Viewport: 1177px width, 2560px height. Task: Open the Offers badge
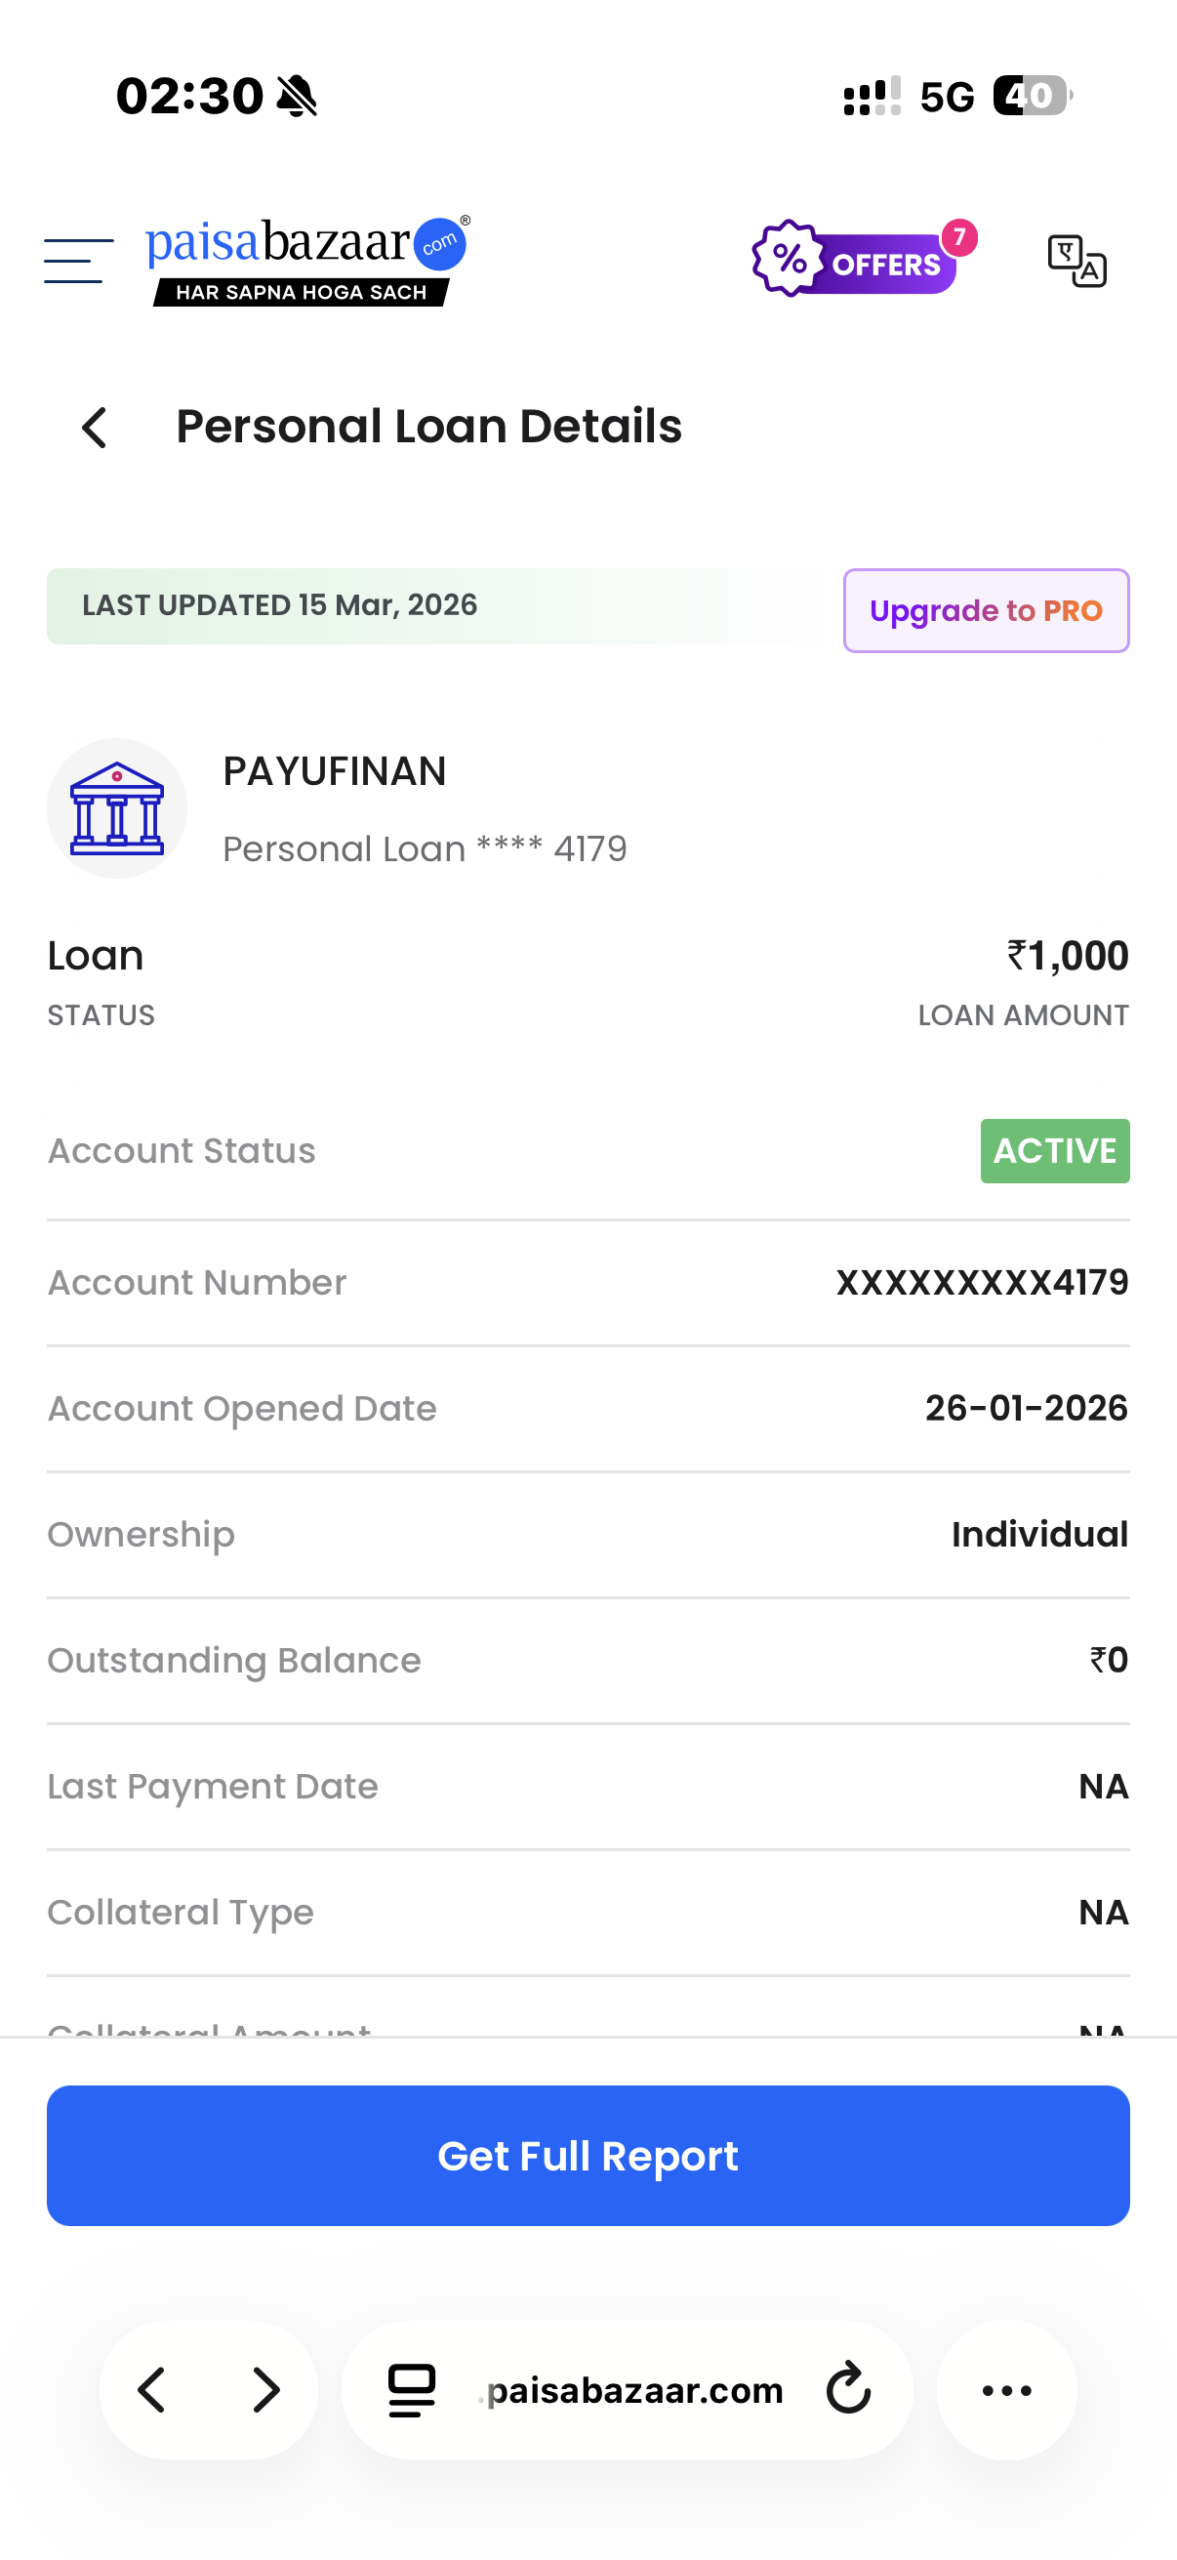861,260
